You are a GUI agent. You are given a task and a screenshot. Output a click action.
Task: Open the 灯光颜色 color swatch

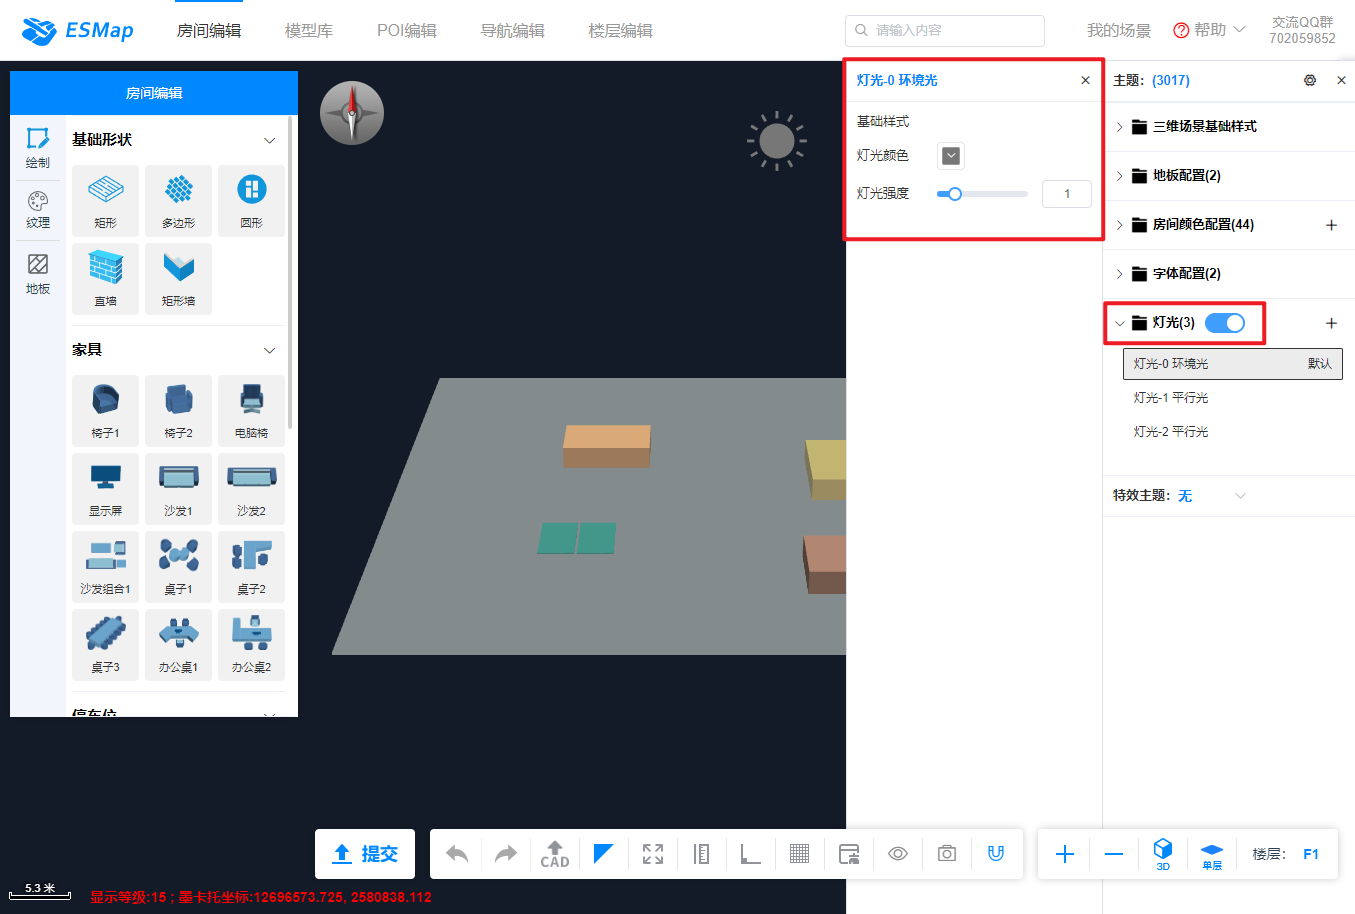951,156
